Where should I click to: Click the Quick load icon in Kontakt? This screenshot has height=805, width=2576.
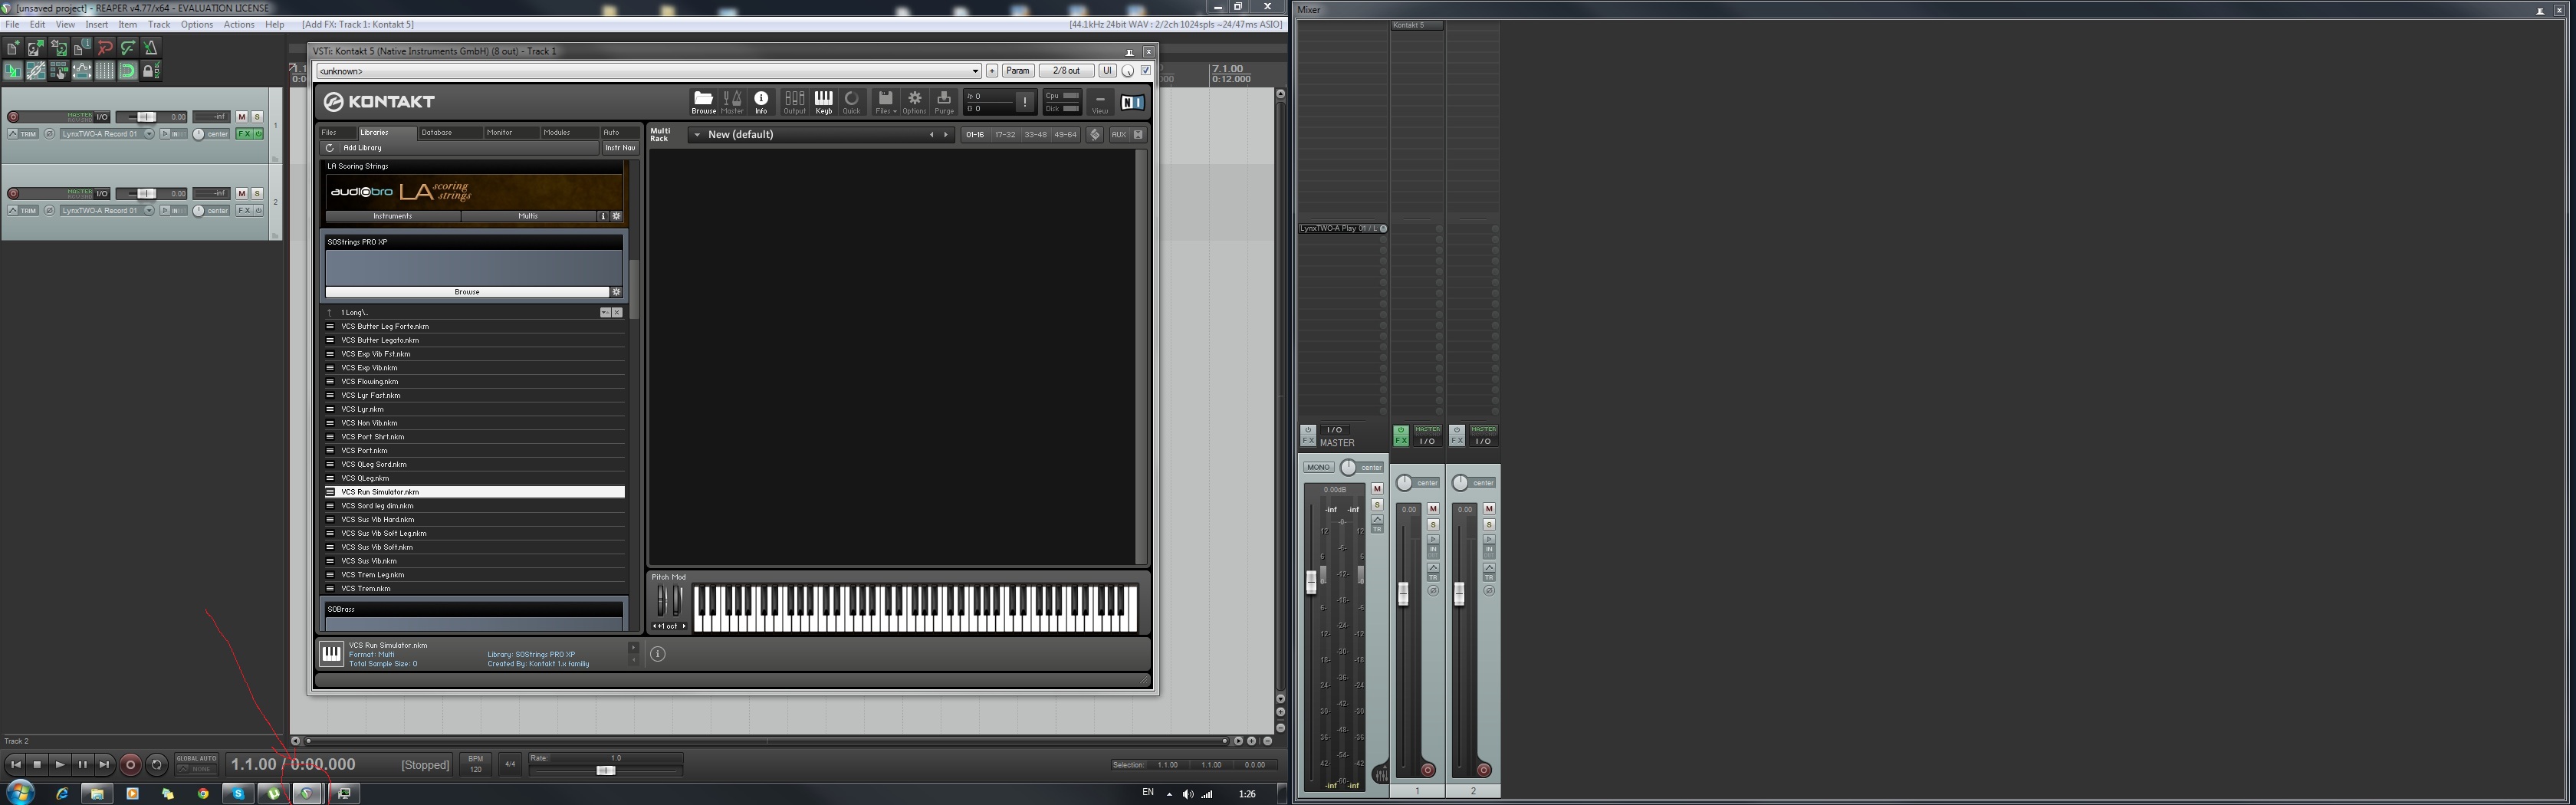pos(852,101)
